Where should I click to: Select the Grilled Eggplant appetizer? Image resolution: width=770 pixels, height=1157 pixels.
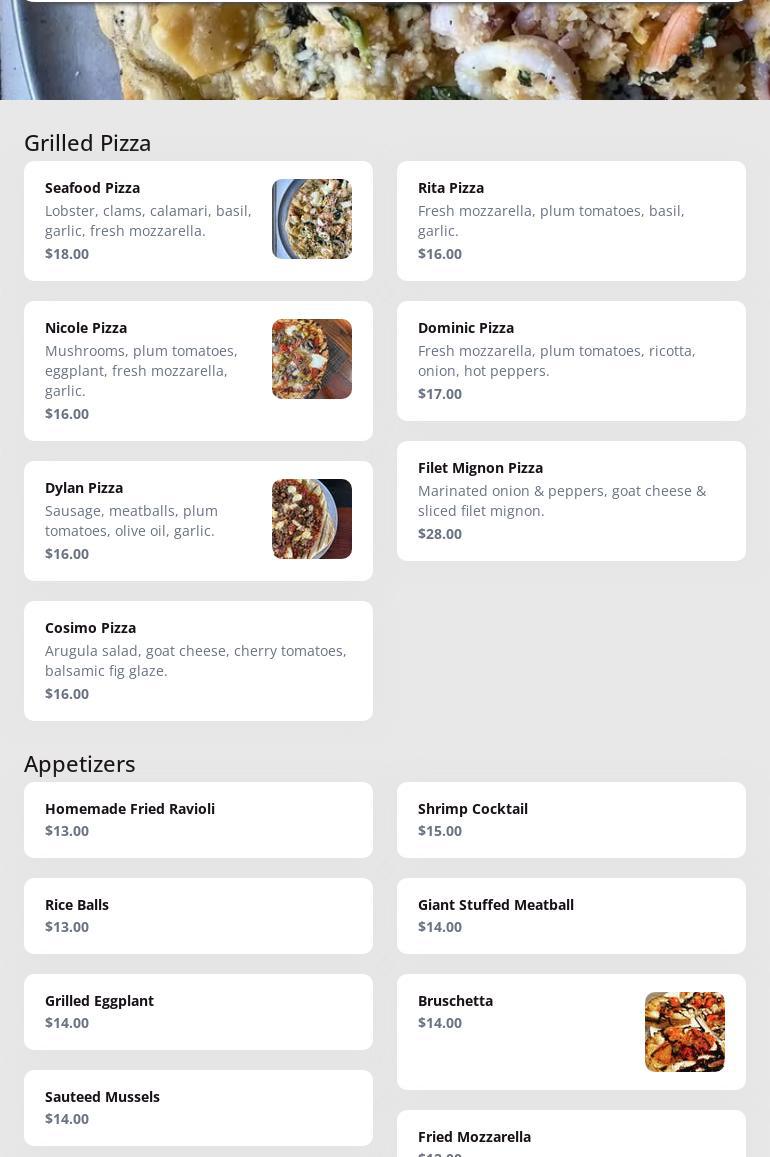point(198,1012)
